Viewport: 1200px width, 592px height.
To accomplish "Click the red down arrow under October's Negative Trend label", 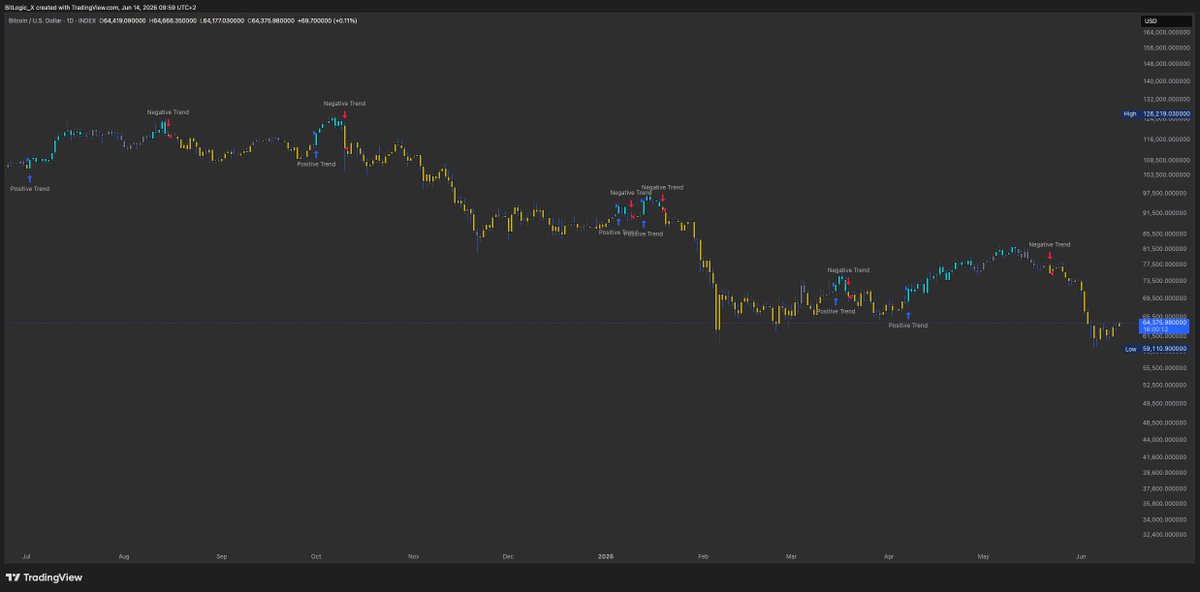I will 343,114.
